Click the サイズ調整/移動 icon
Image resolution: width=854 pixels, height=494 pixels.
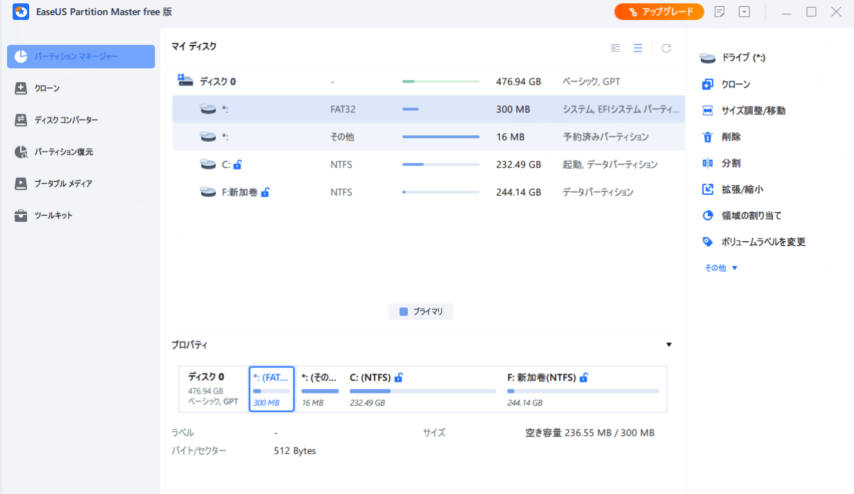click(x=707, y=111)
